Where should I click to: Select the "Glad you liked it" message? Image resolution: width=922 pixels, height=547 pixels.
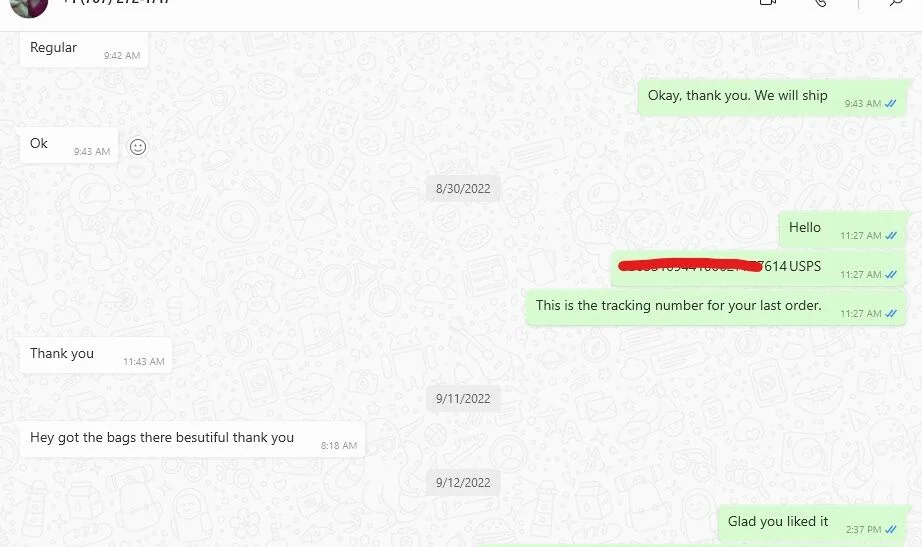812,523
